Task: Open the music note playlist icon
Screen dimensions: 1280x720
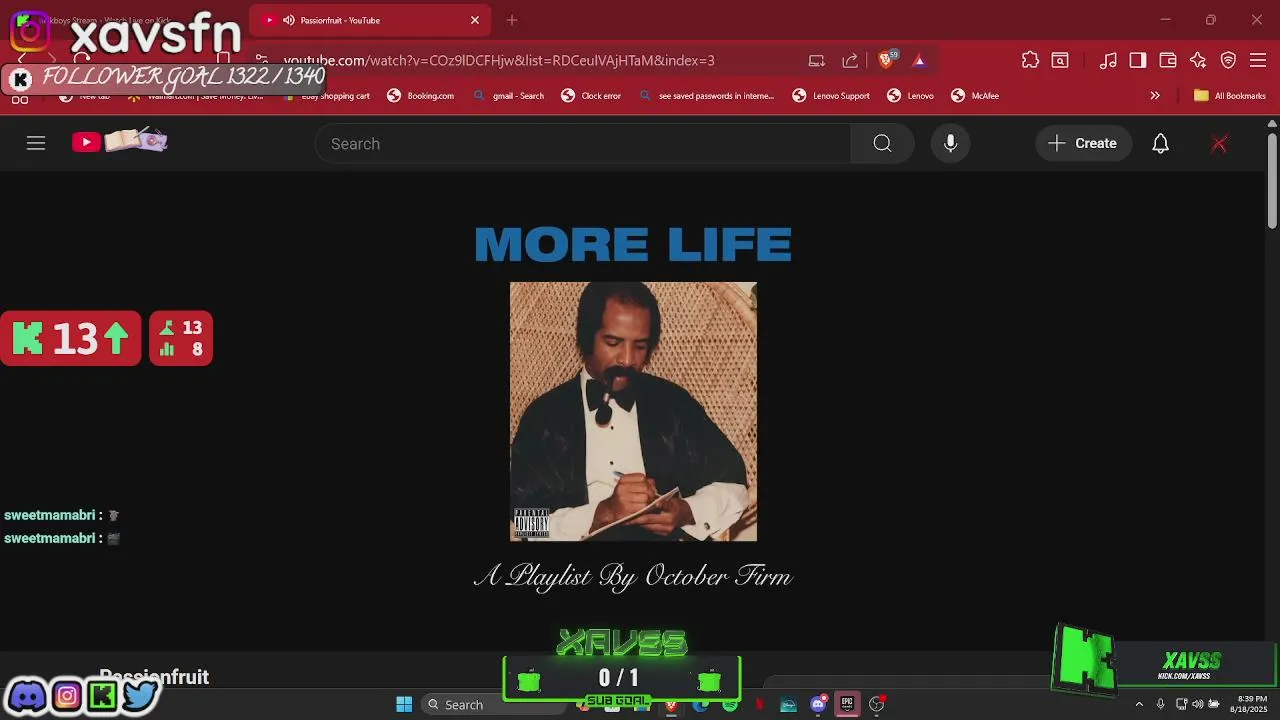Action: [x=1108, y=60]
